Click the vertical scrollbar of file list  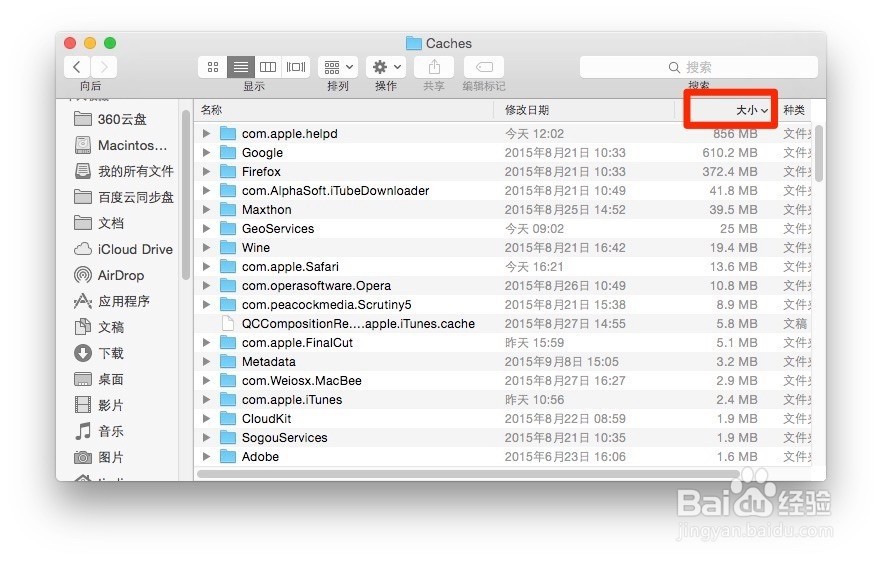click(818, 153)
